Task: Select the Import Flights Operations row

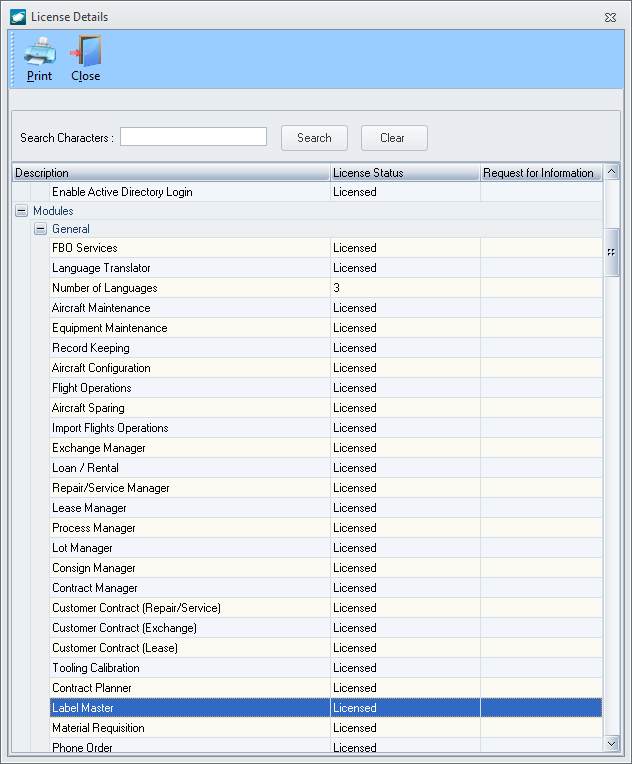Action: click(x=326, y=428)
